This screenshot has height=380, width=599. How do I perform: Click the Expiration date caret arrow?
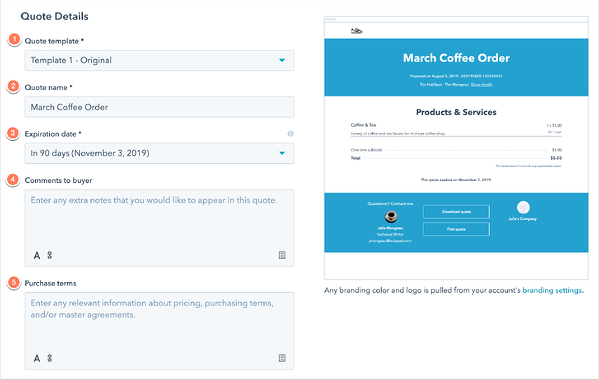[x=282, y=153]
